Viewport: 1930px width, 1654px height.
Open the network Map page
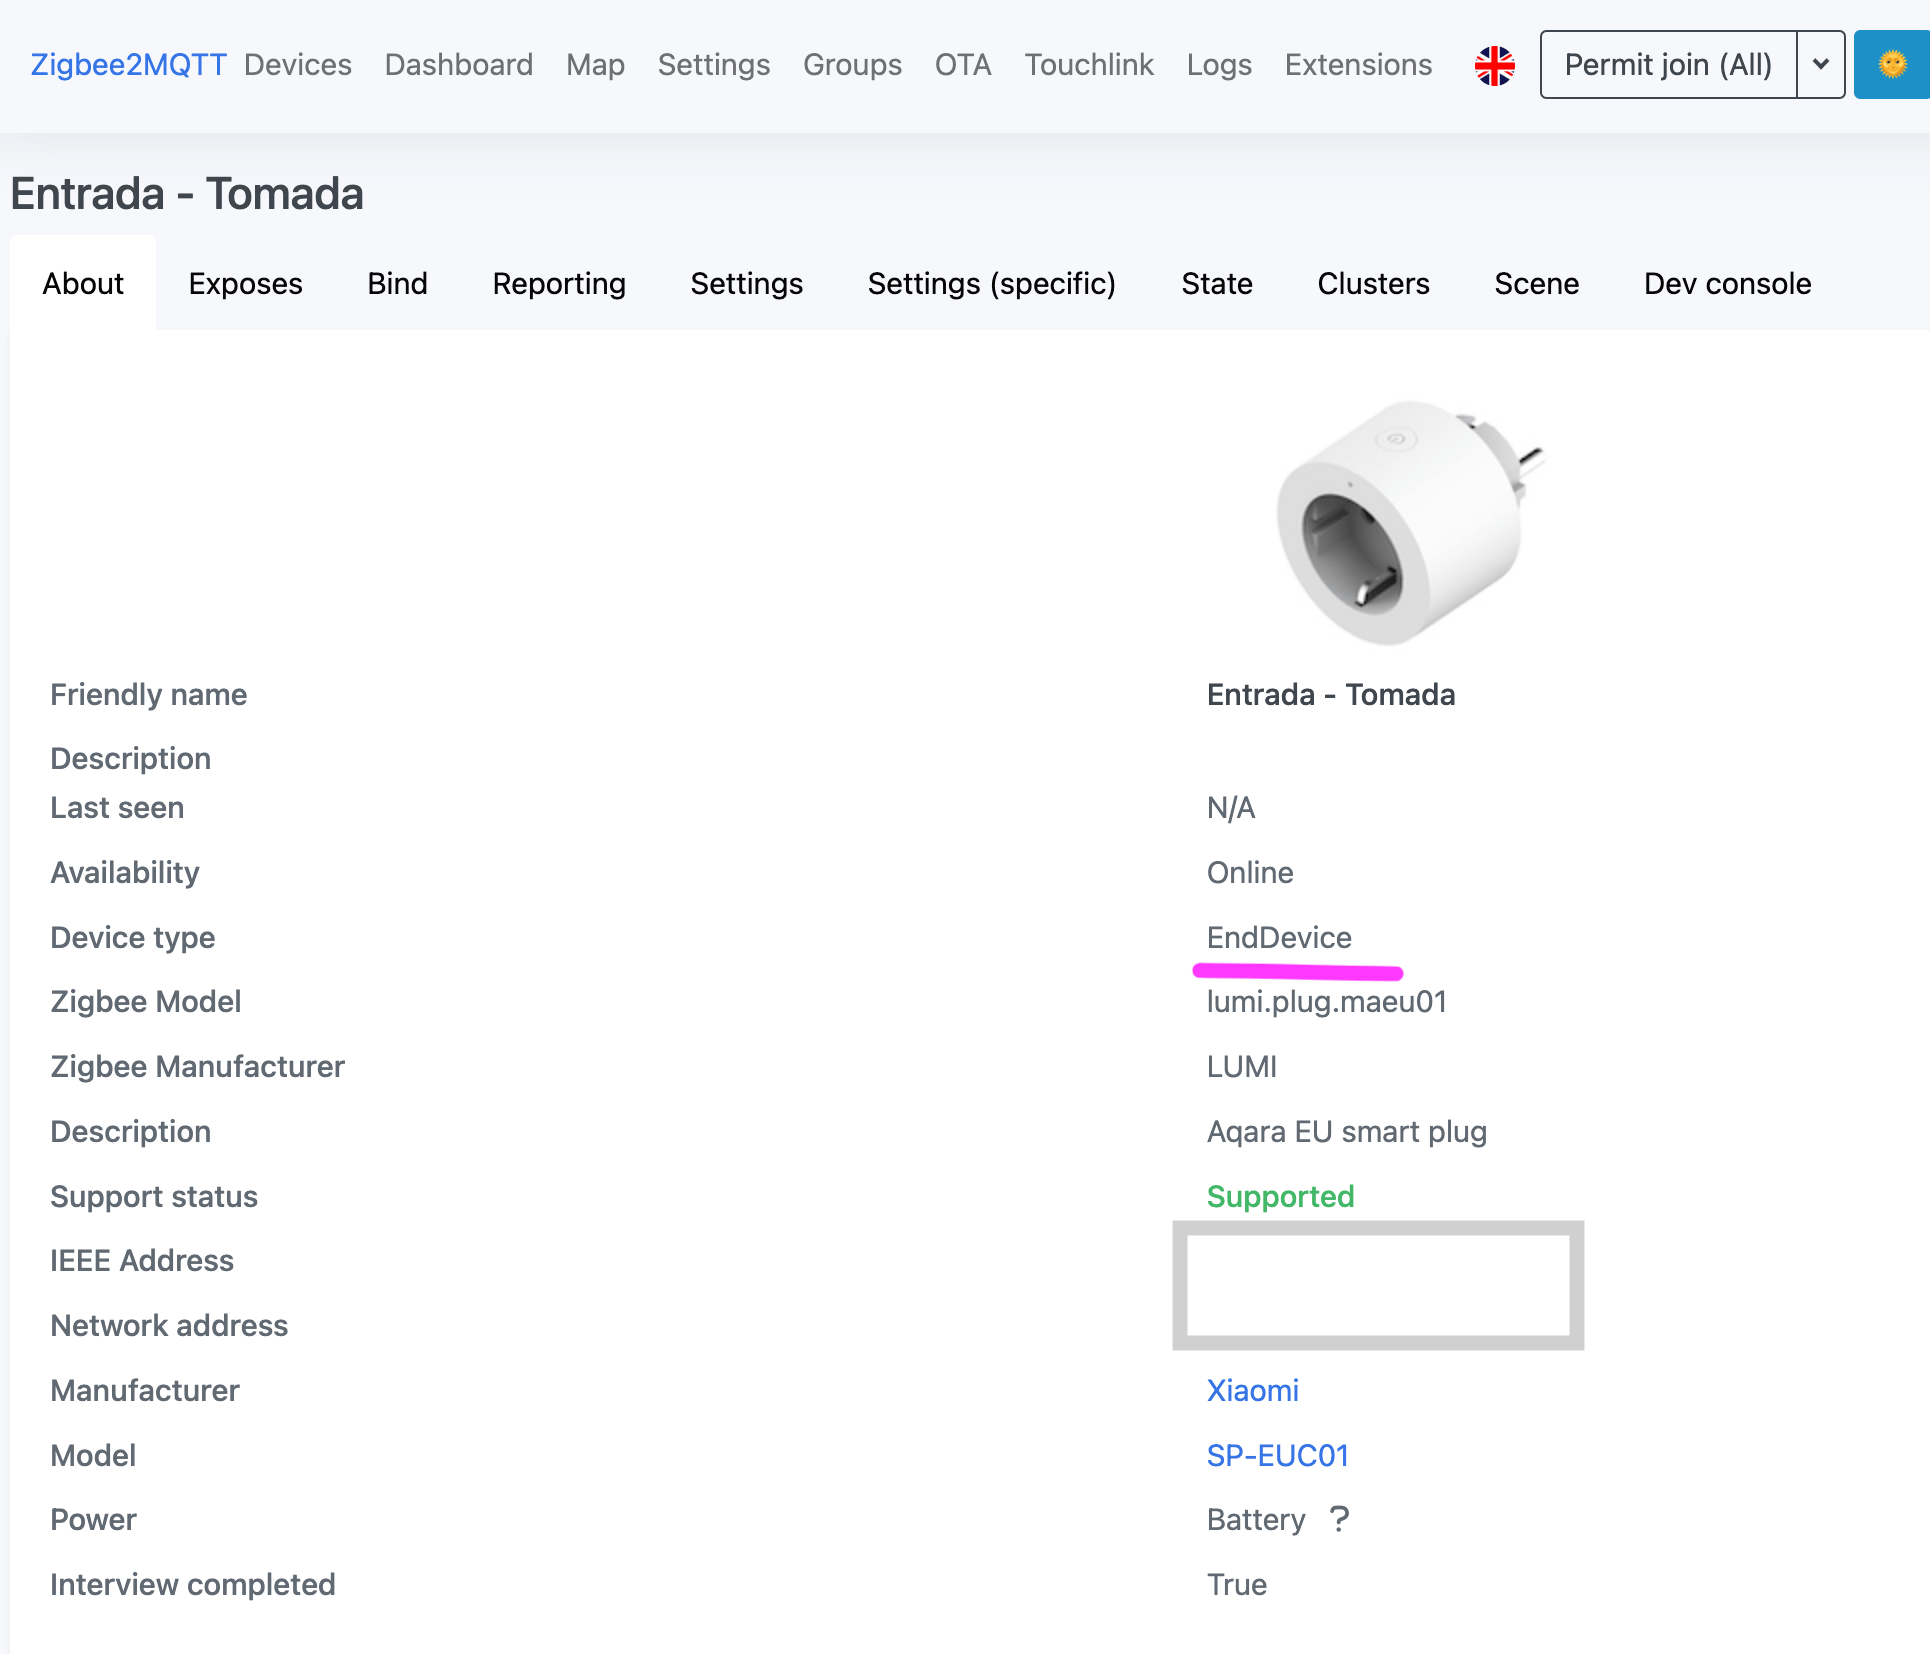point(595,65)
